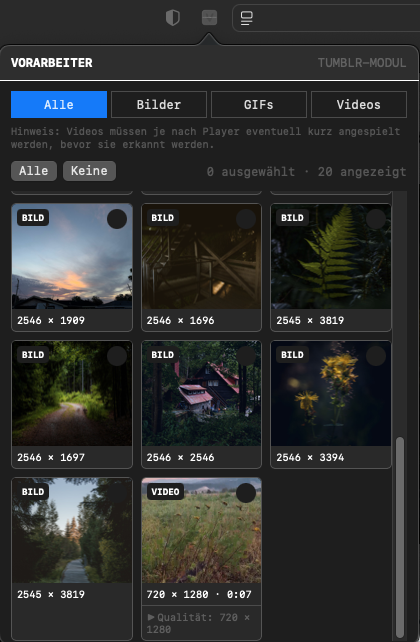Deselect everything with Keine button
This screenshot has width=420, height=642.
89,171
